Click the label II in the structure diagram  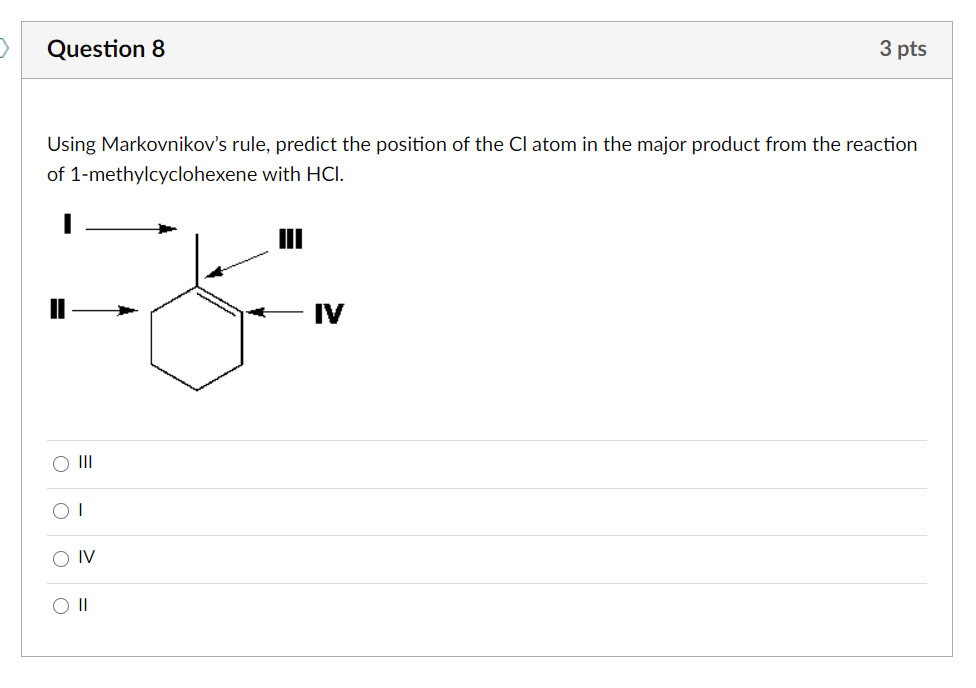pyautogui.click(x=57, y=310)
